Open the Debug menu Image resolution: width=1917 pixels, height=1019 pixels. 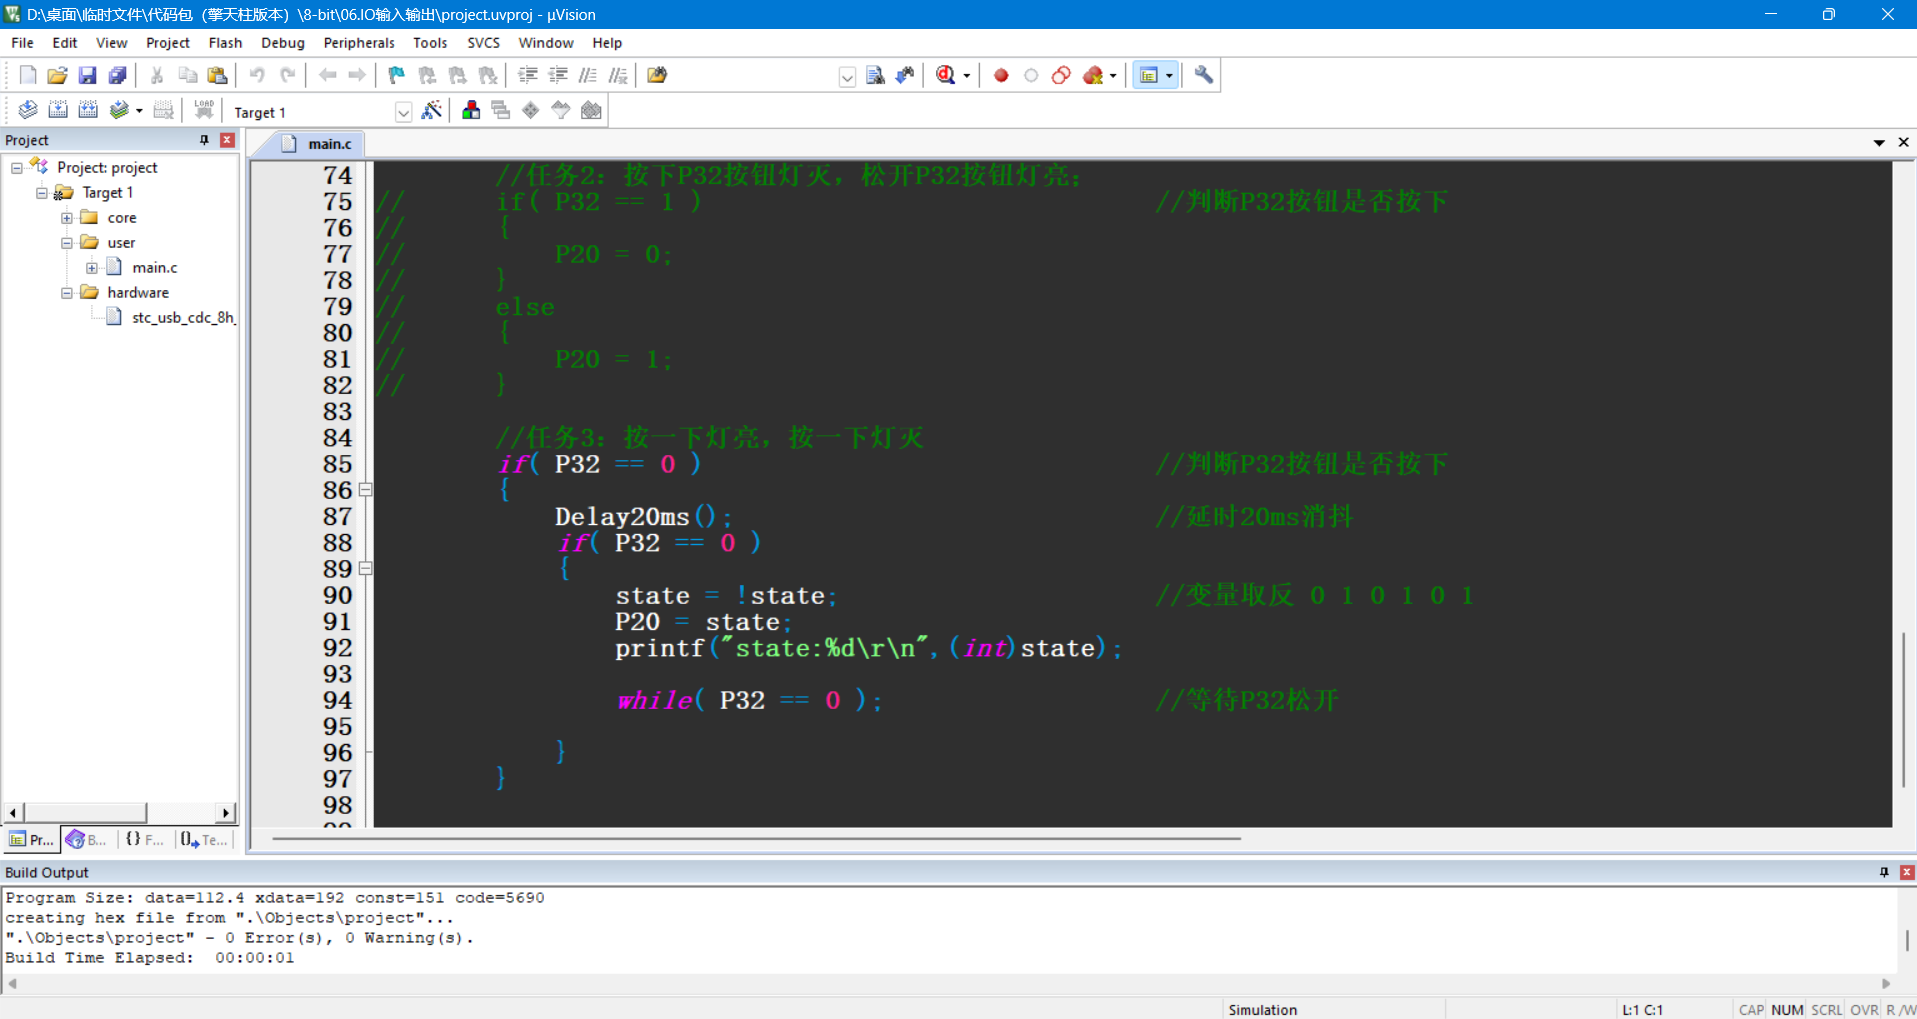point(282,43)
